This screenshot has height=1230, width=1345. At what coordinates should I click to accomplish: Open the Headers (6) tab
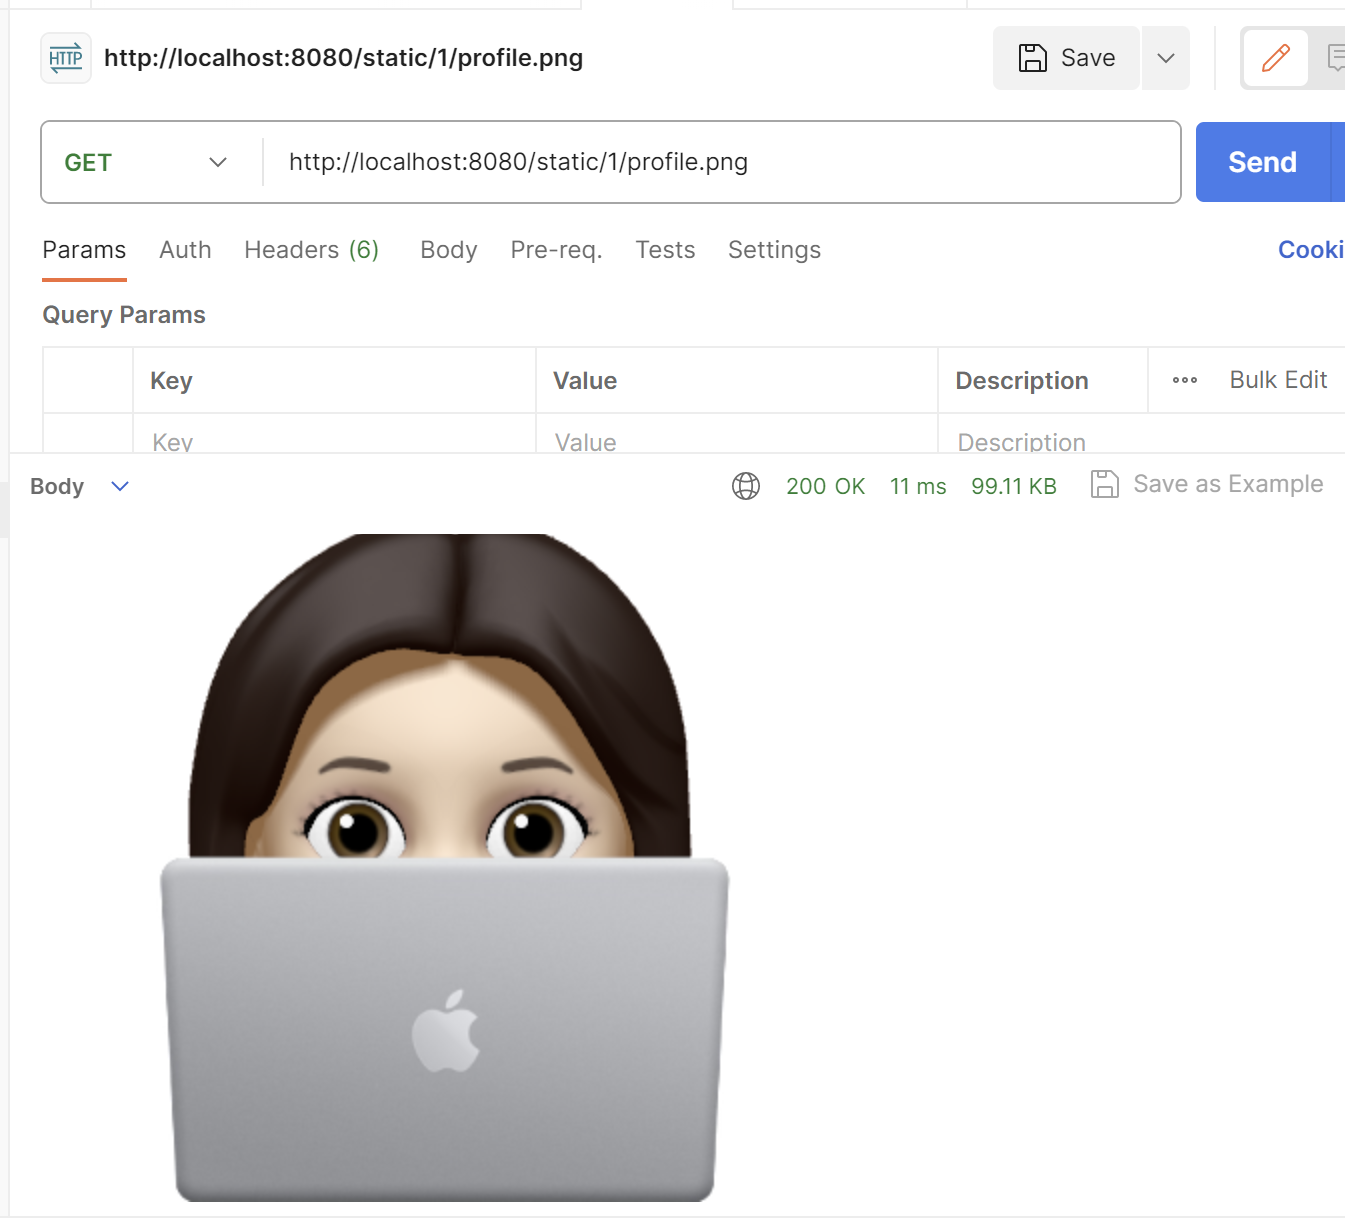click(x=311, y=250)
